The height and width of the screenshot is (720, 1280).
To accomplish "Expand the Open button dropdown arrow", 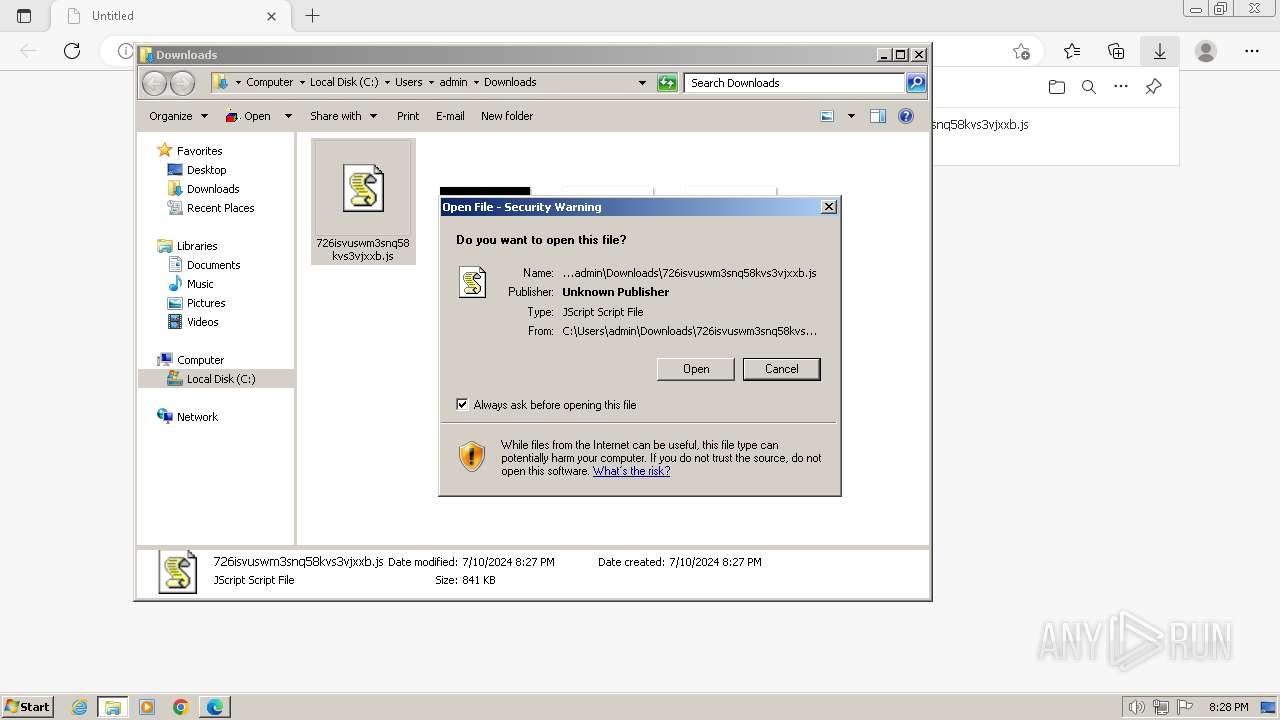I will point(288,116).
